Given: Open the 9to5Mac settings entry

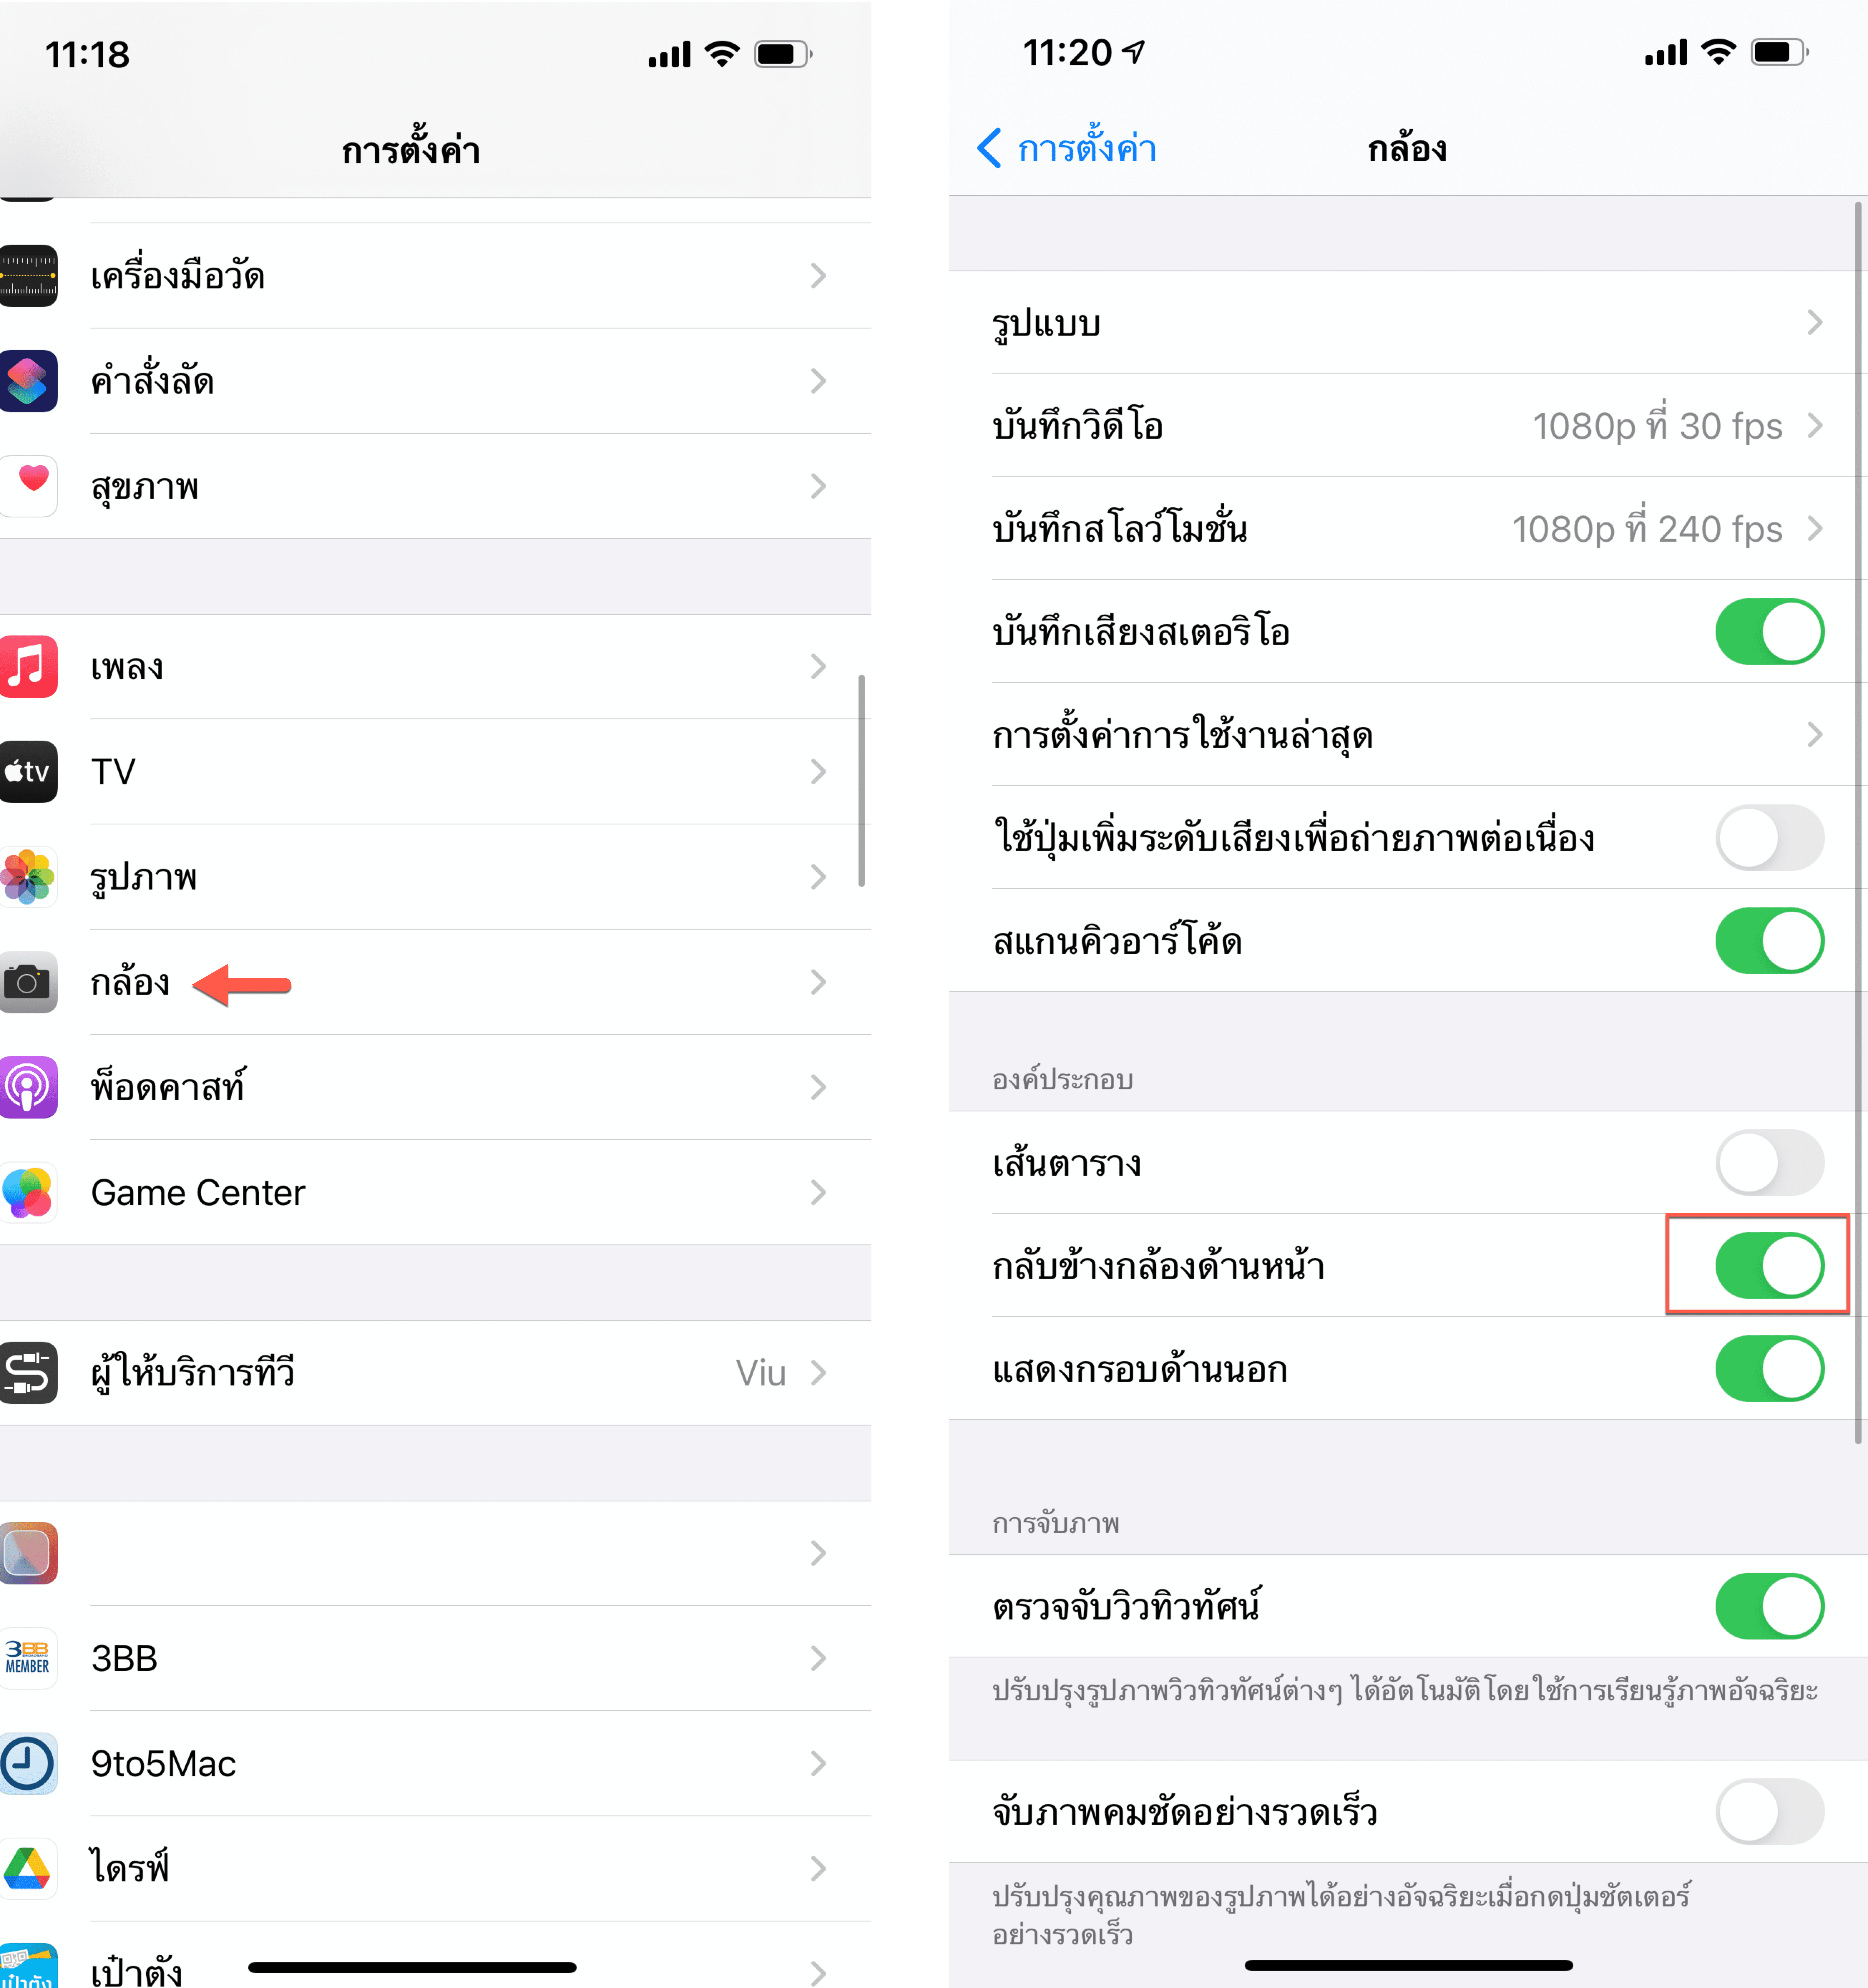Looking at the screenshot, I should click(435, 1763).
